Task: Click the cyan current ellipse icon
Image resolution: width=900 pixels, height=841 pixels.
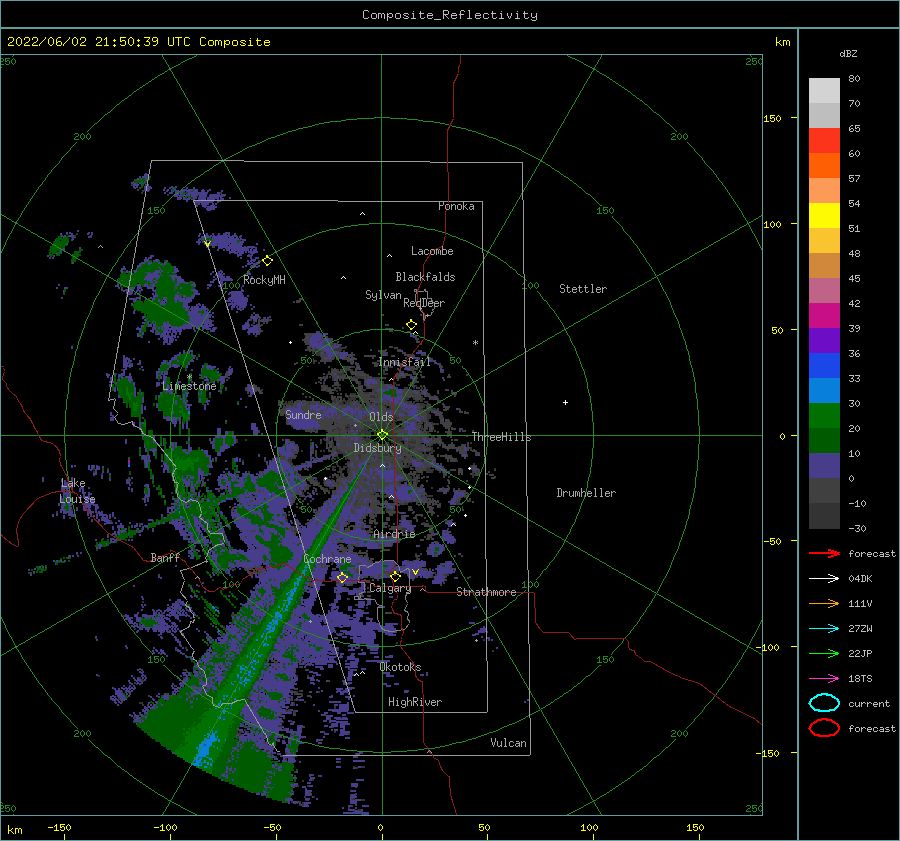Action: [824, 703]
